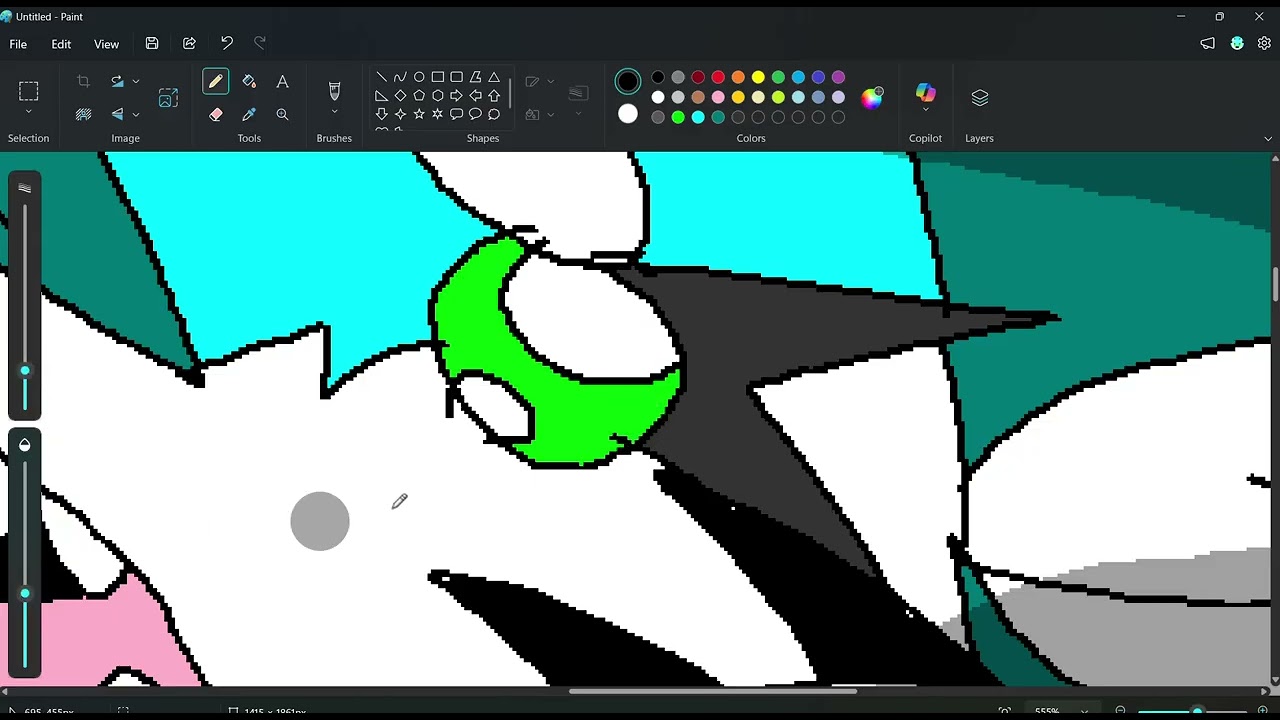Select the Text tool
The height and width of the screenshot is (720, 1280).
coord(282,81)
